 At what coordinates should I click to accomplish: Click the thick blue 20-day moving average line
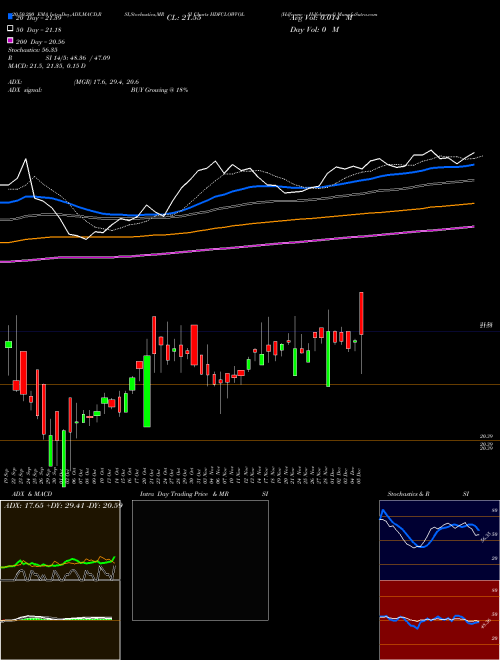[236, 191]
